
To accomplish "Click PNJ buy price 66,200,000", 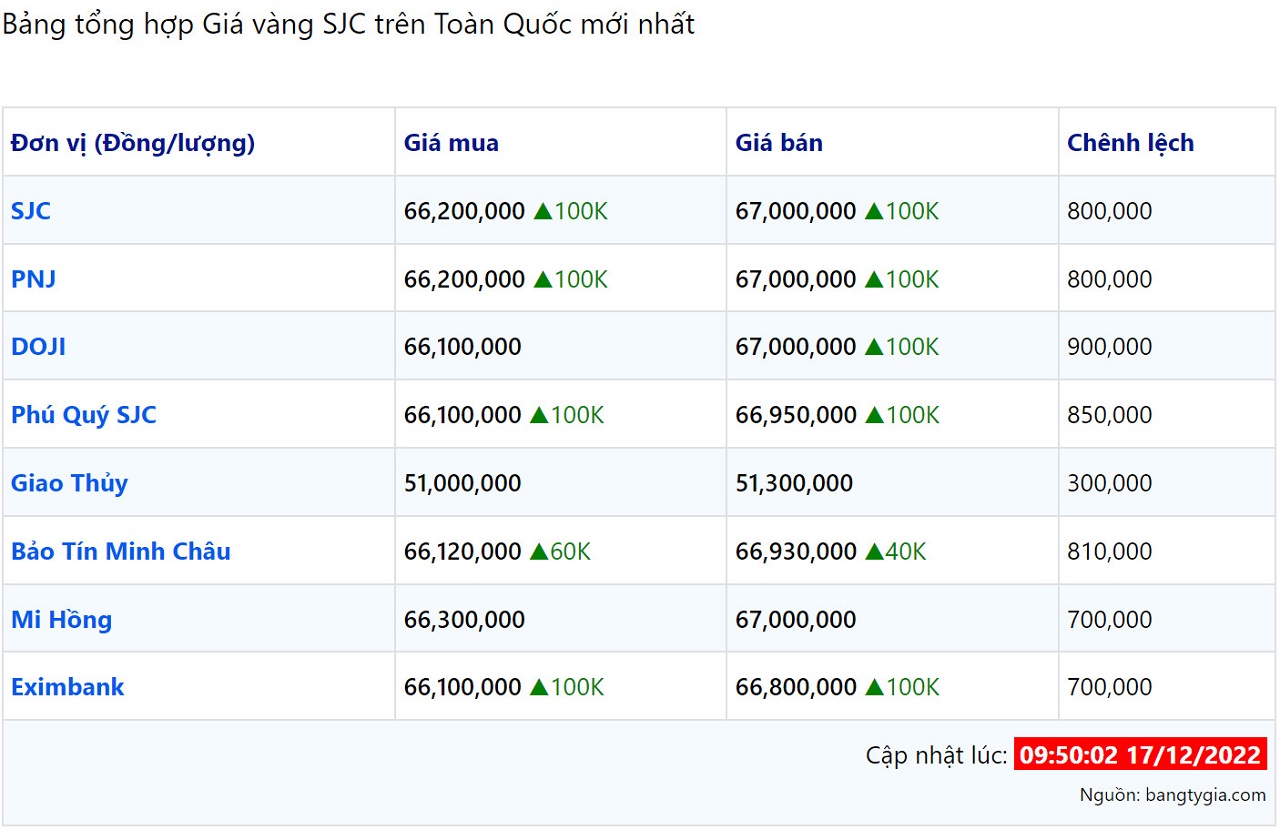I will (464, 279).
